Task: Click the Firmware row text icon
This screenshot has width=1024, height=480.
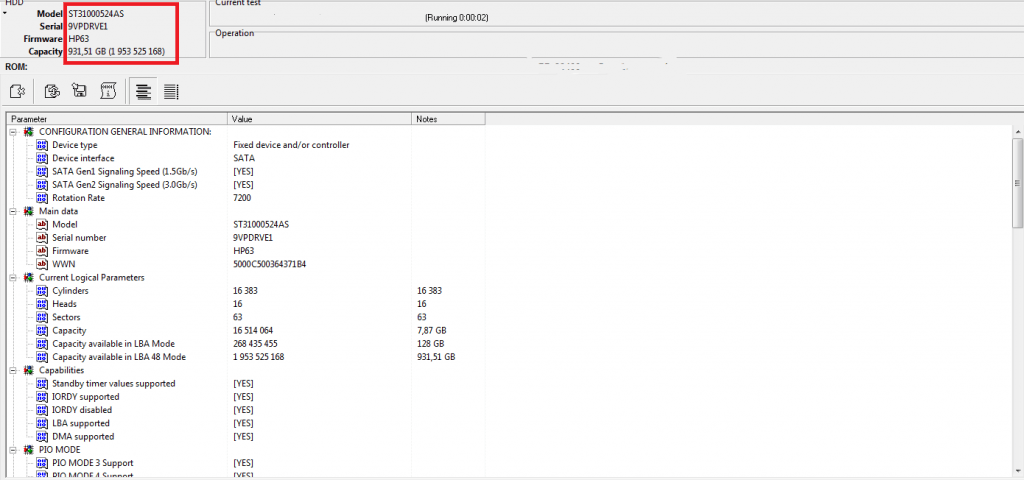Action: pyautogui.click(x=42, y=251)
